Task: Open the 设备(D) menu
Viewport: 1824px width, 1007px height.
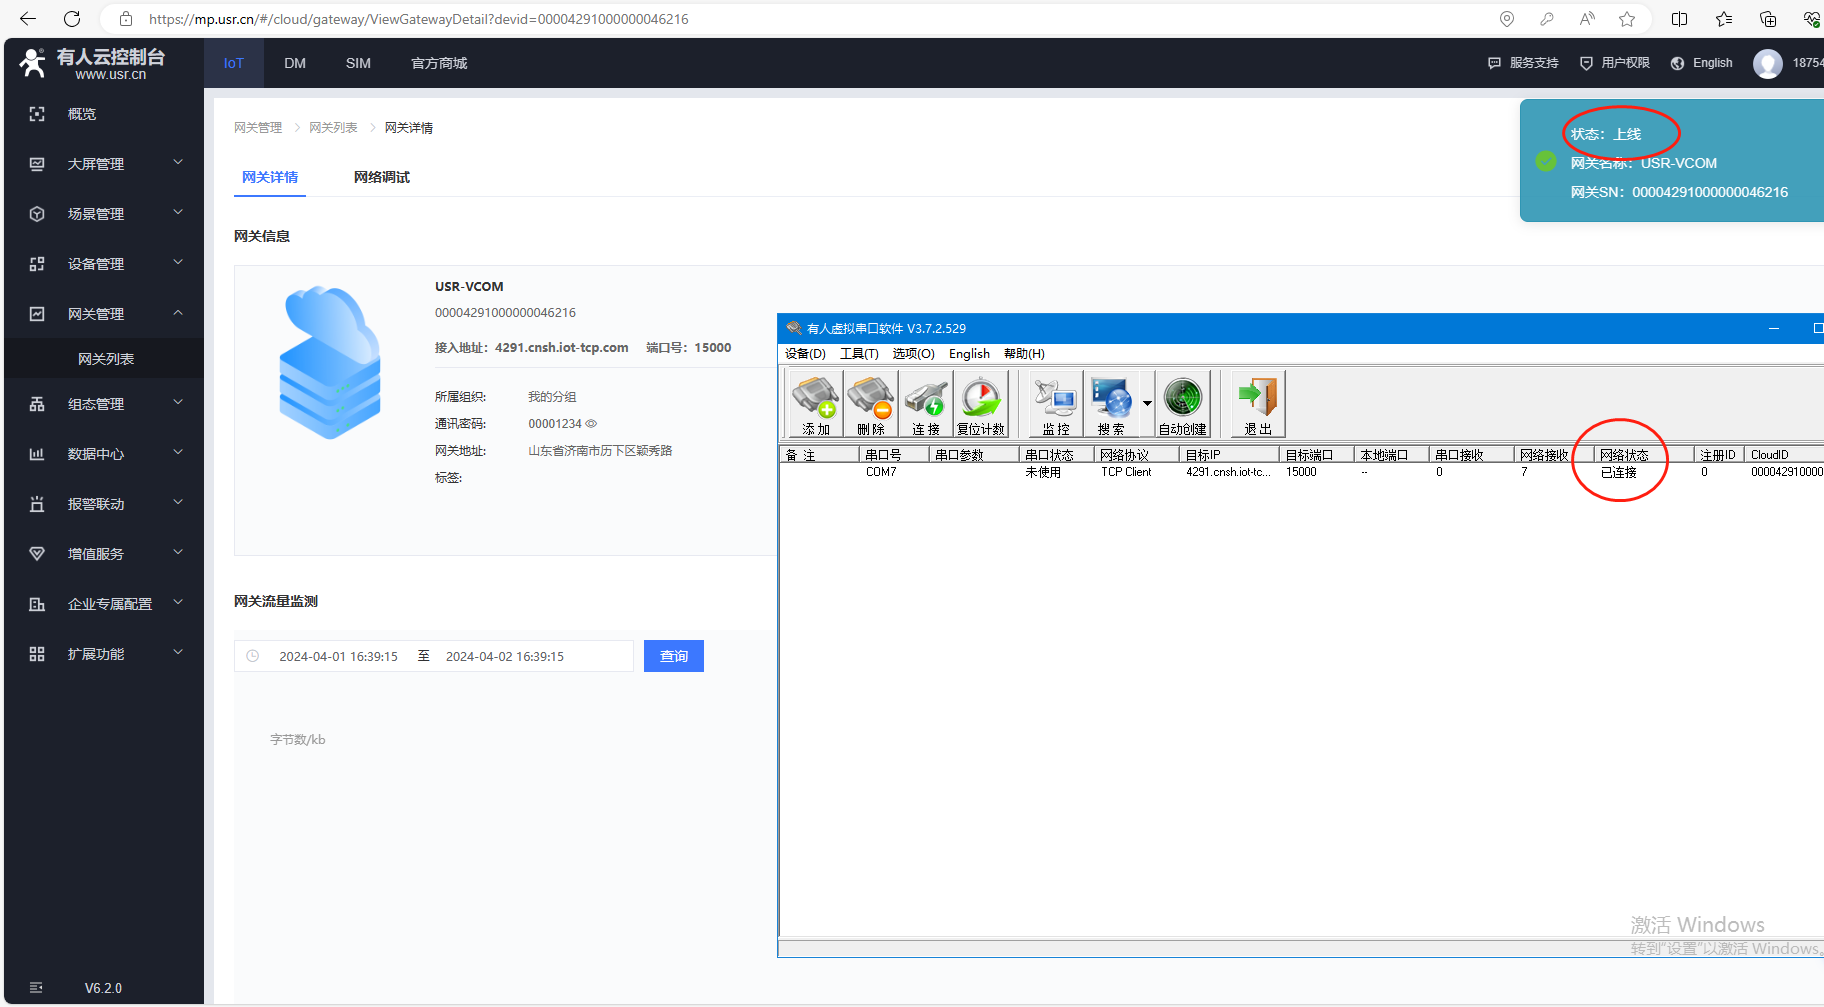Action: (x=805, y=354)
